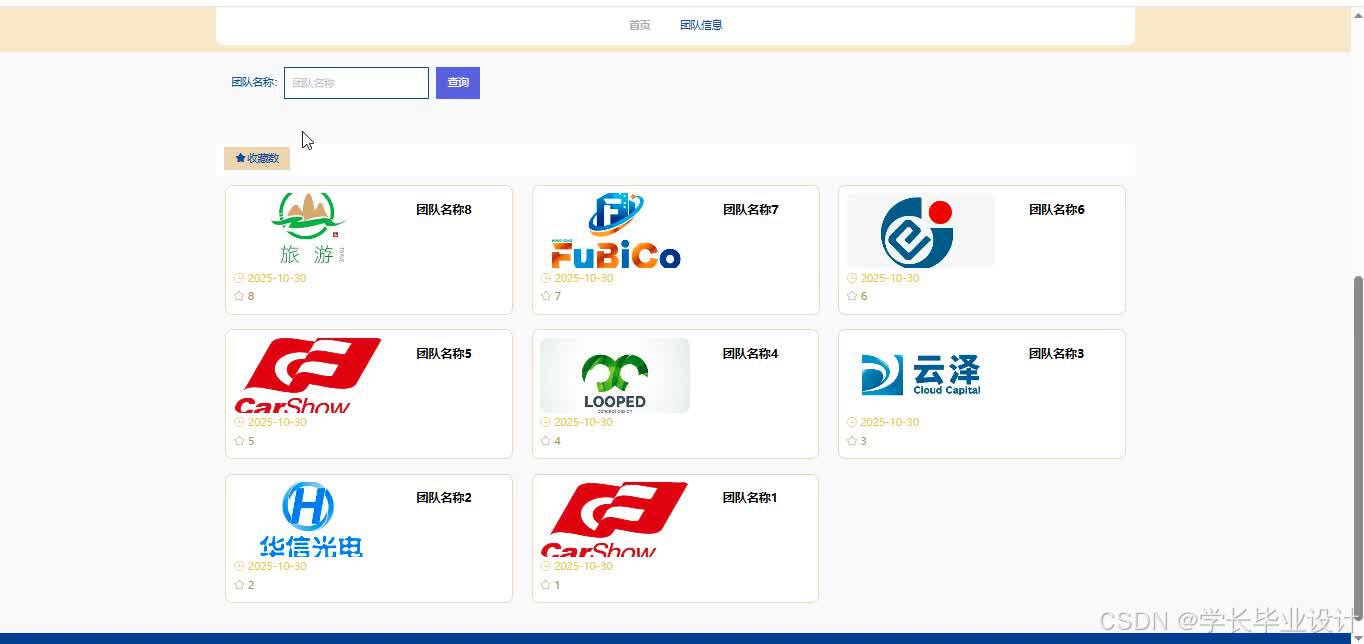Image resolution: width=1364 pixels, height=644 pixels.
Task: Click the clock icon on 团队名称2 card
Action: pos(239,566)
